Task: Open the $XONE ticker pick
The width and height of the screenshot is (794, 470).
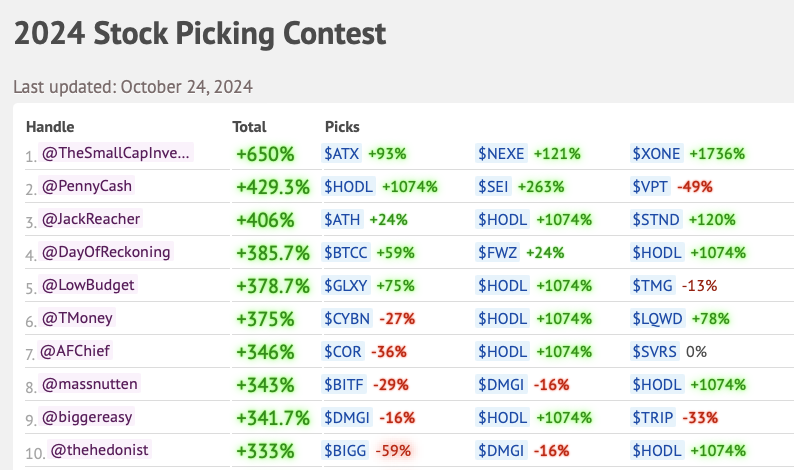Action: (656, 153)
